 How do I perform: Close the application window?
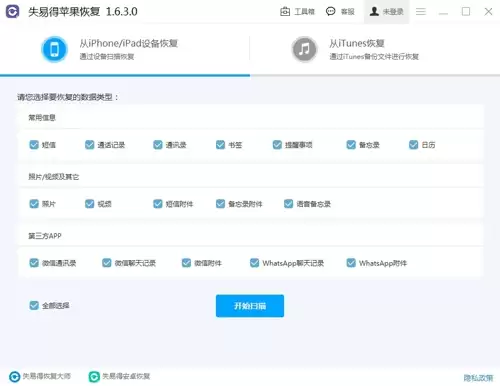[488, 12]
